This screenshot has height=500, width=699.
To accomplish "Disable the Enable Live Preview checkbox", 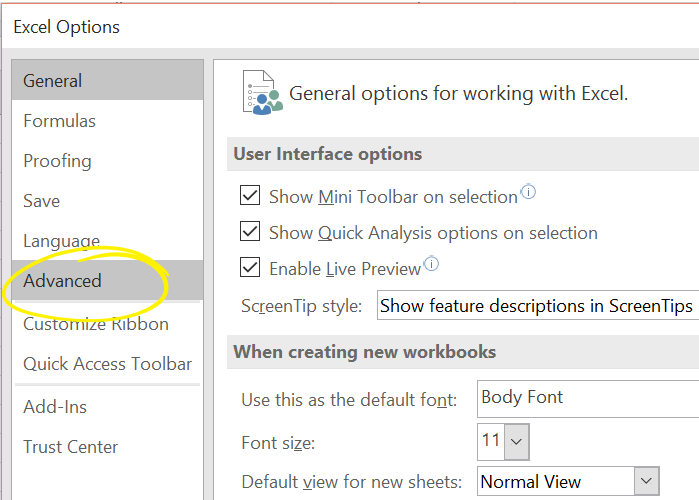I will [250, 269].
